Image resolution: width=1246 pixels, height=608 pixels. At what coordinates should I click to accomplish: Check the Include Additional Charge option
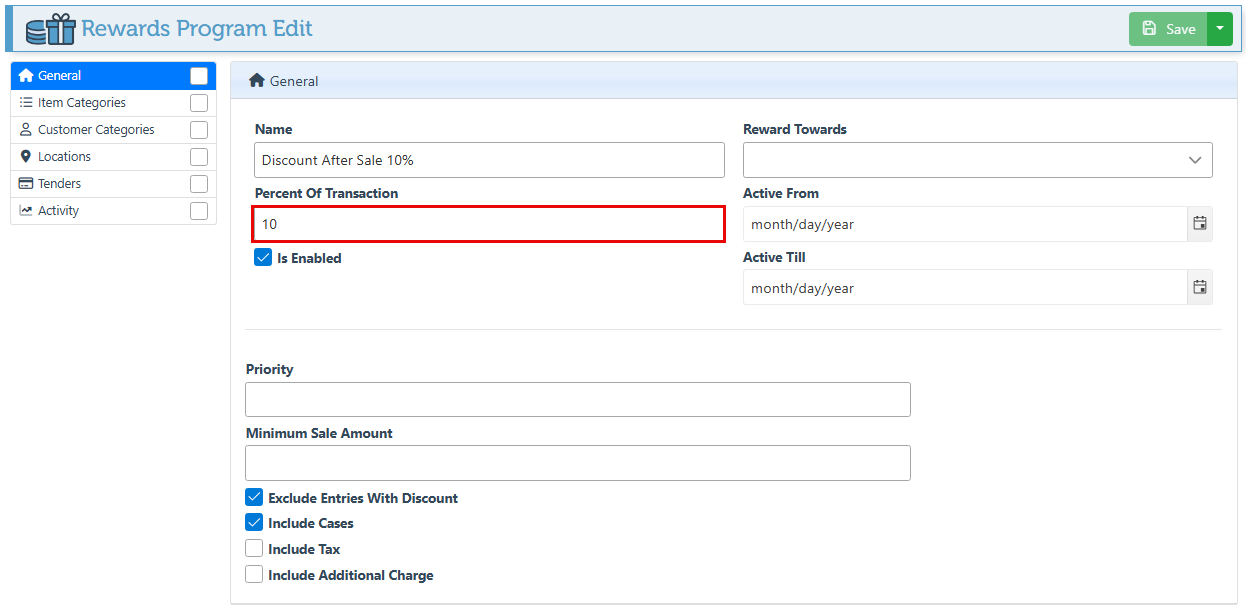click(x=254, y=575)
